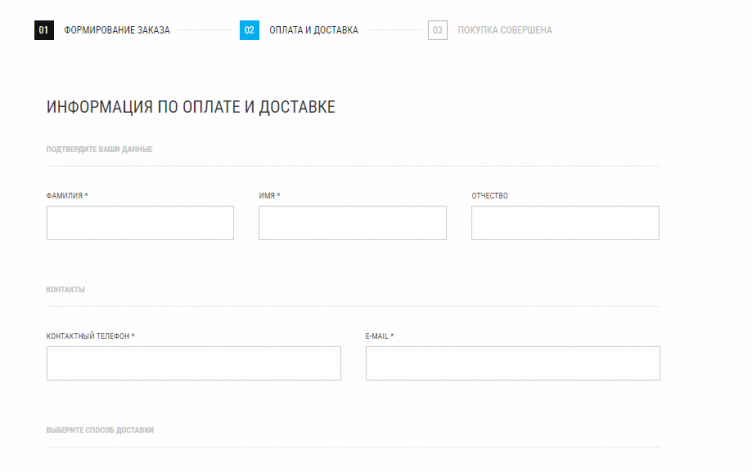Click the Контакты section header
752x472 pixels.
point(65,290)
